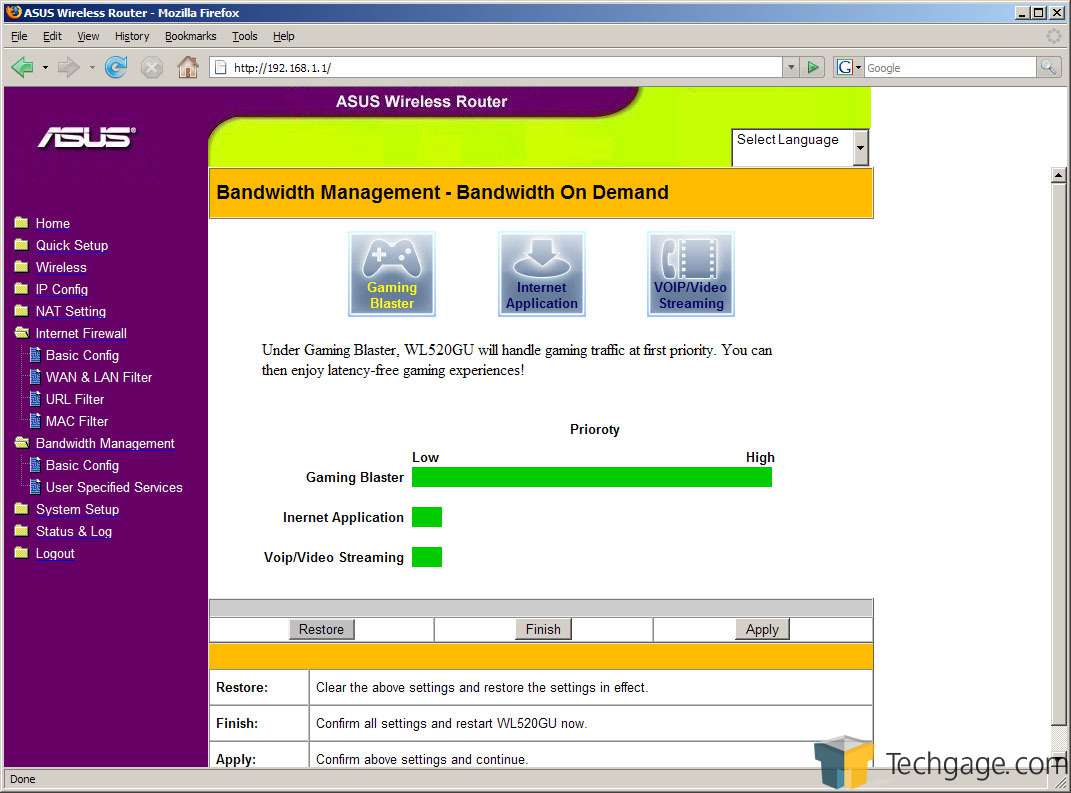Screen dimensions: 1071x793
Task: Click the Google search input field
Action: click(x=950, y=67)
